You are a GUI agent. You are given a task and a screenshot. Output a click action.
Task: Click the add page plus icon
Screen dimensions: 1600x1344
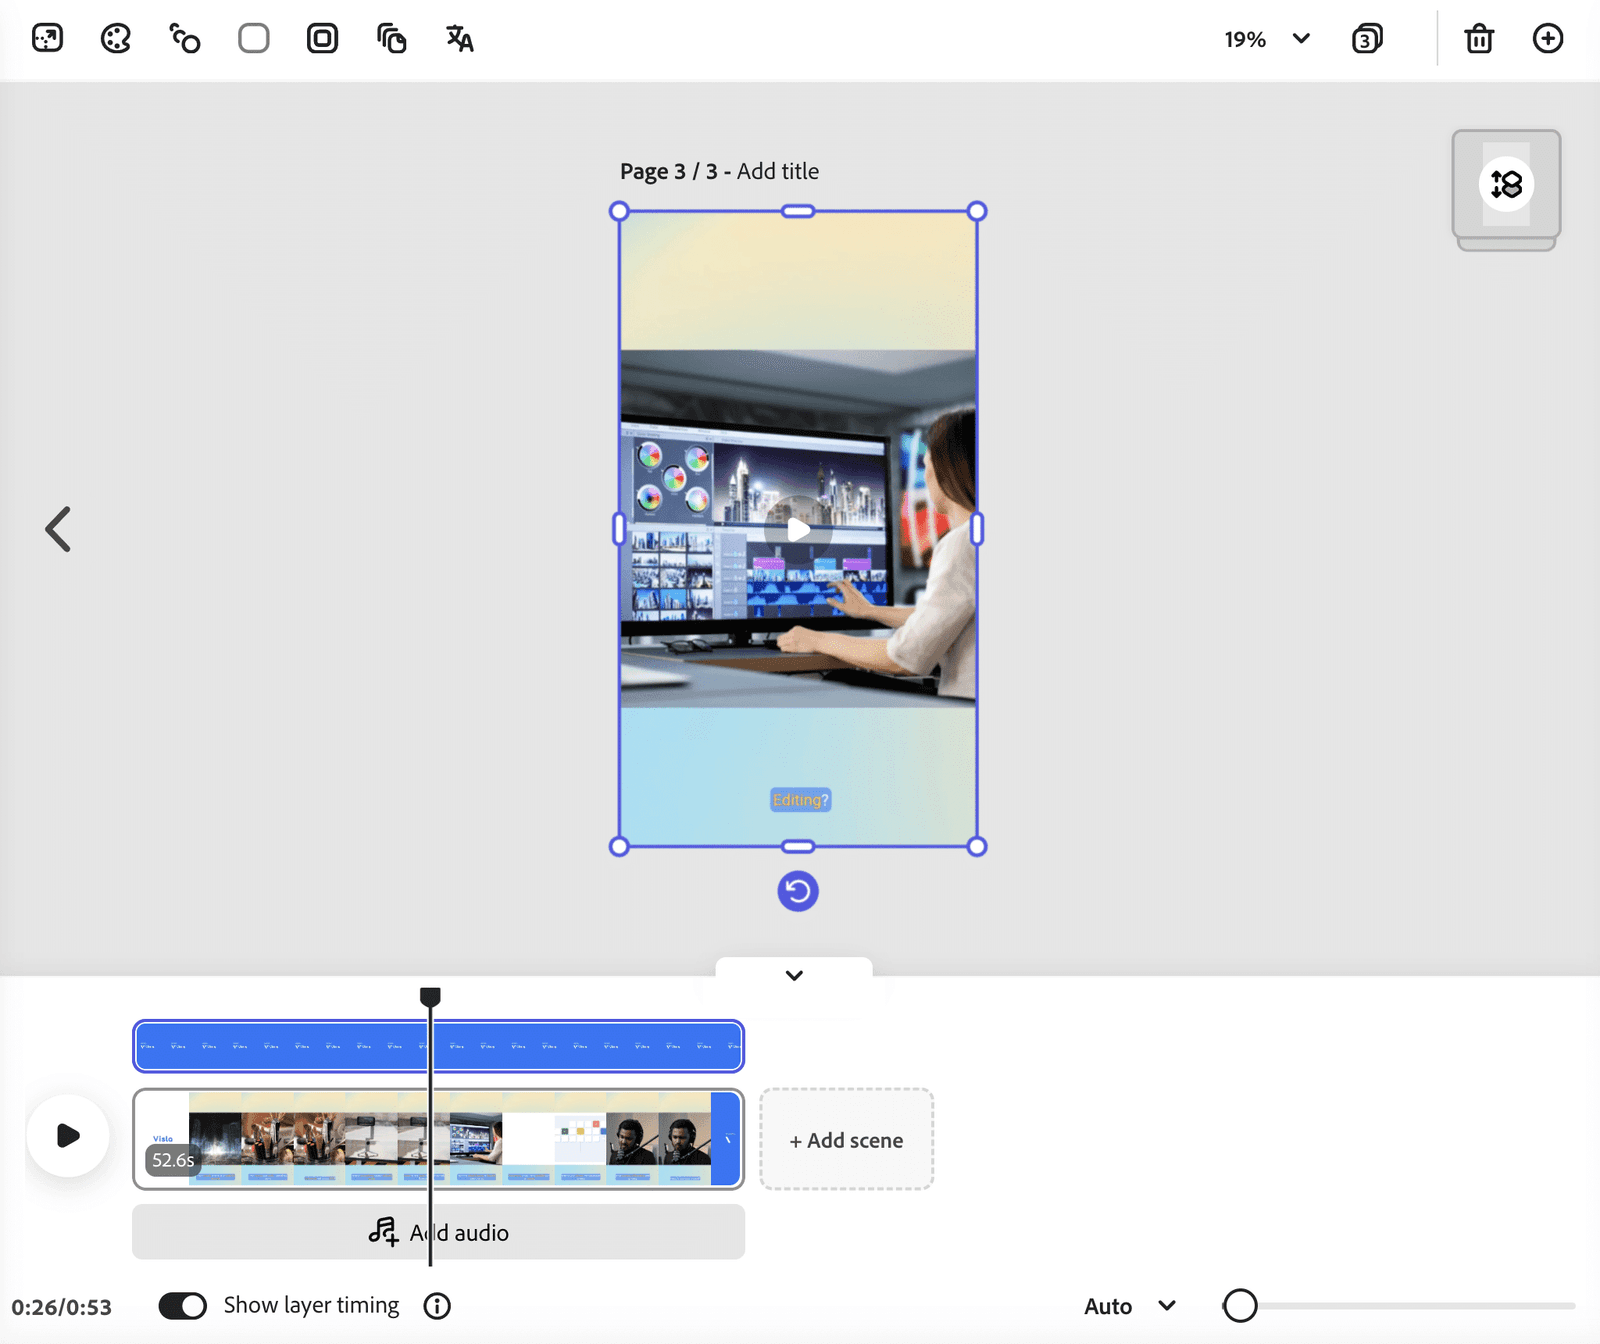point(1548,39)
